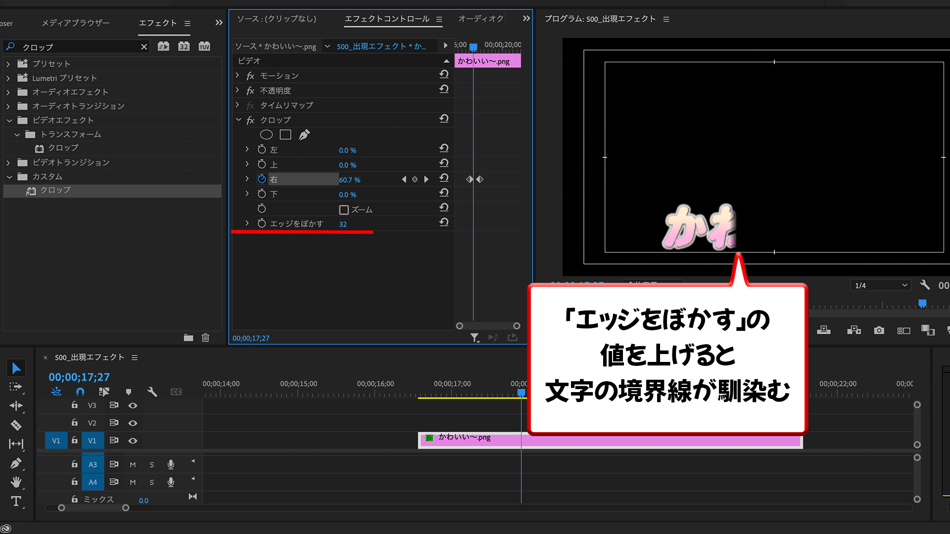This screenshot has height=534, width=950.
Task: Mute audio track A3
Action: point(132,465)
